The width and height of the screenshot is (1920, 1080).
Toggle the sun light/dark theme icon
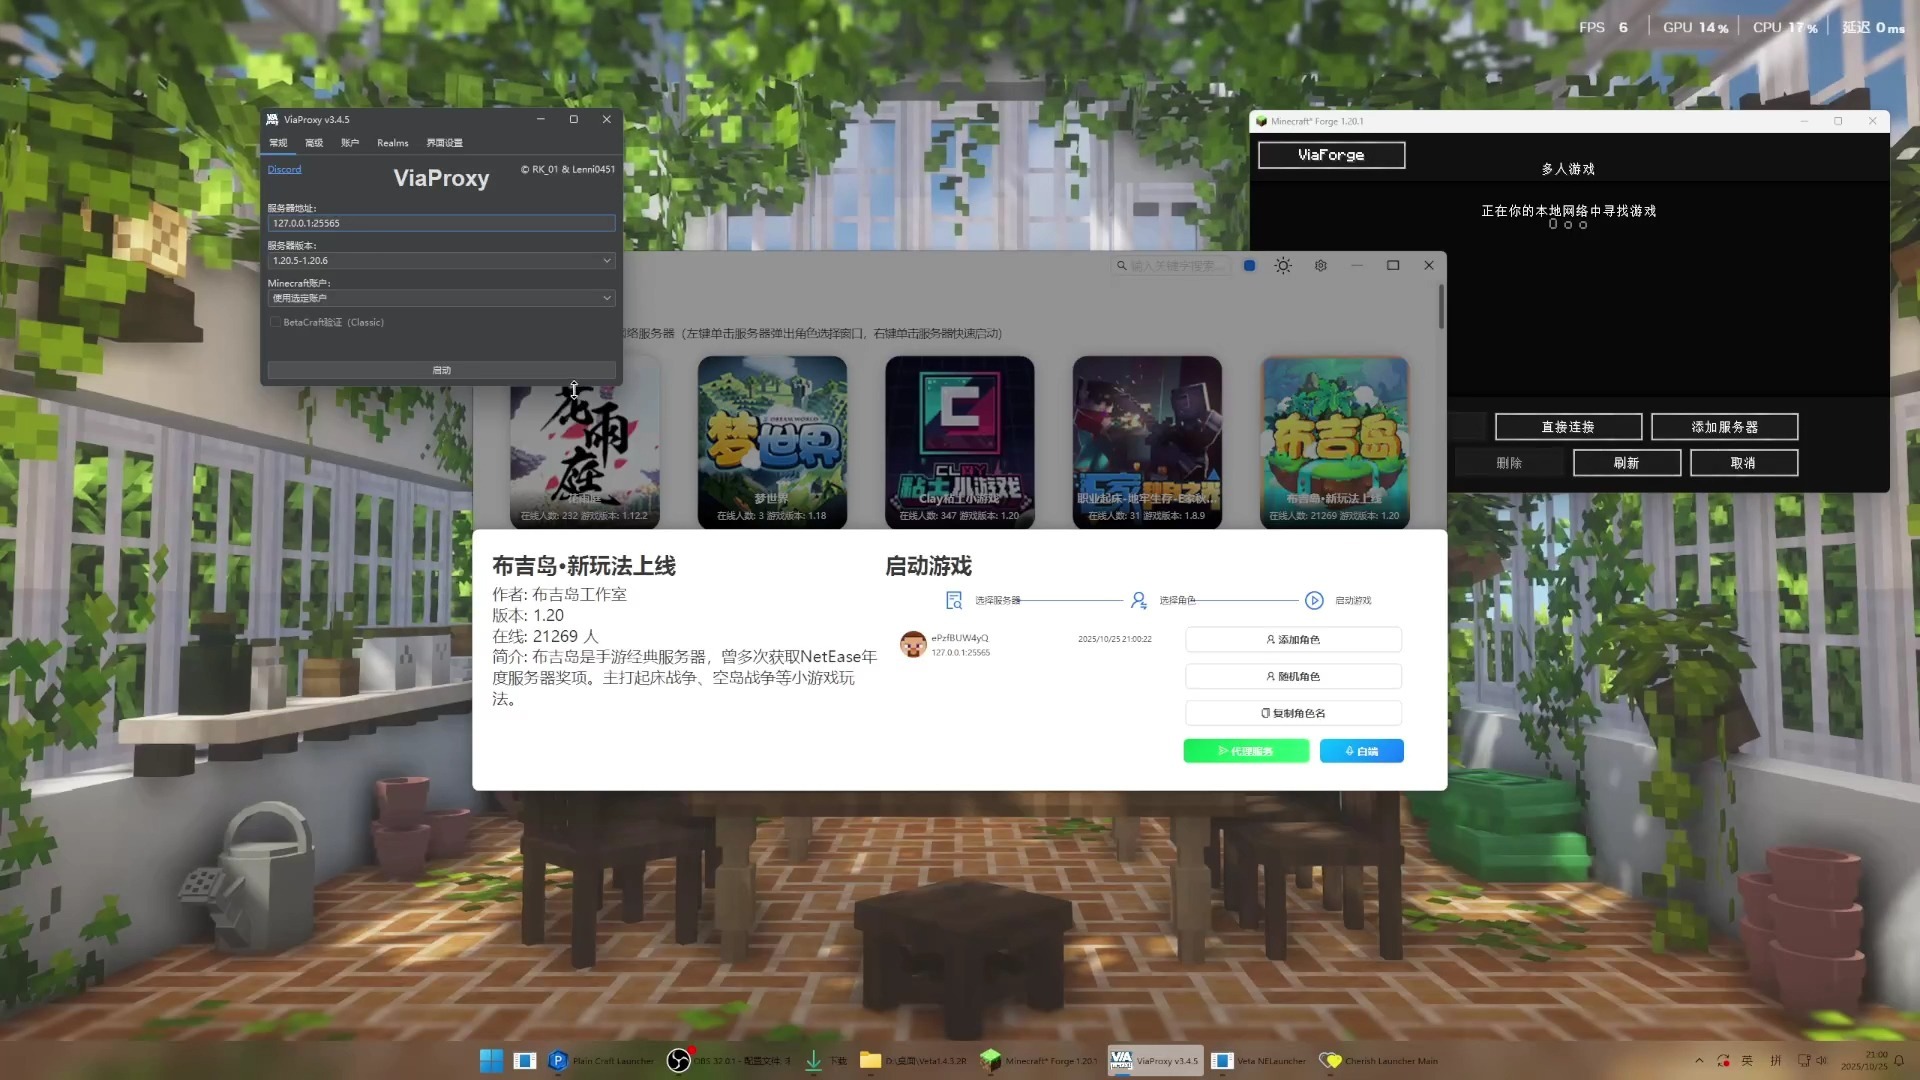click(x=1283, y=265)
